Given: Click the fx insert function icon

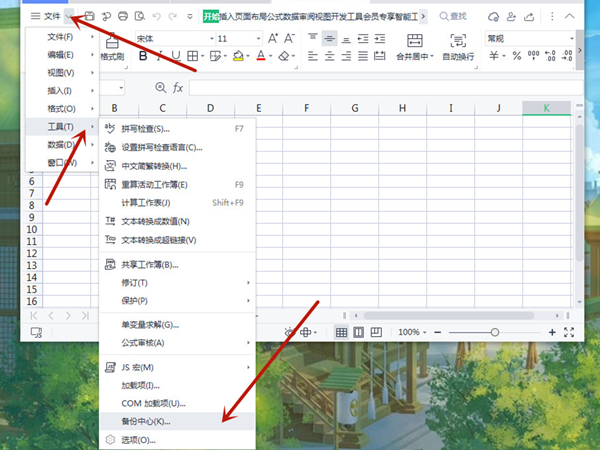Looking at the screenshot, I should click(178, 88).
